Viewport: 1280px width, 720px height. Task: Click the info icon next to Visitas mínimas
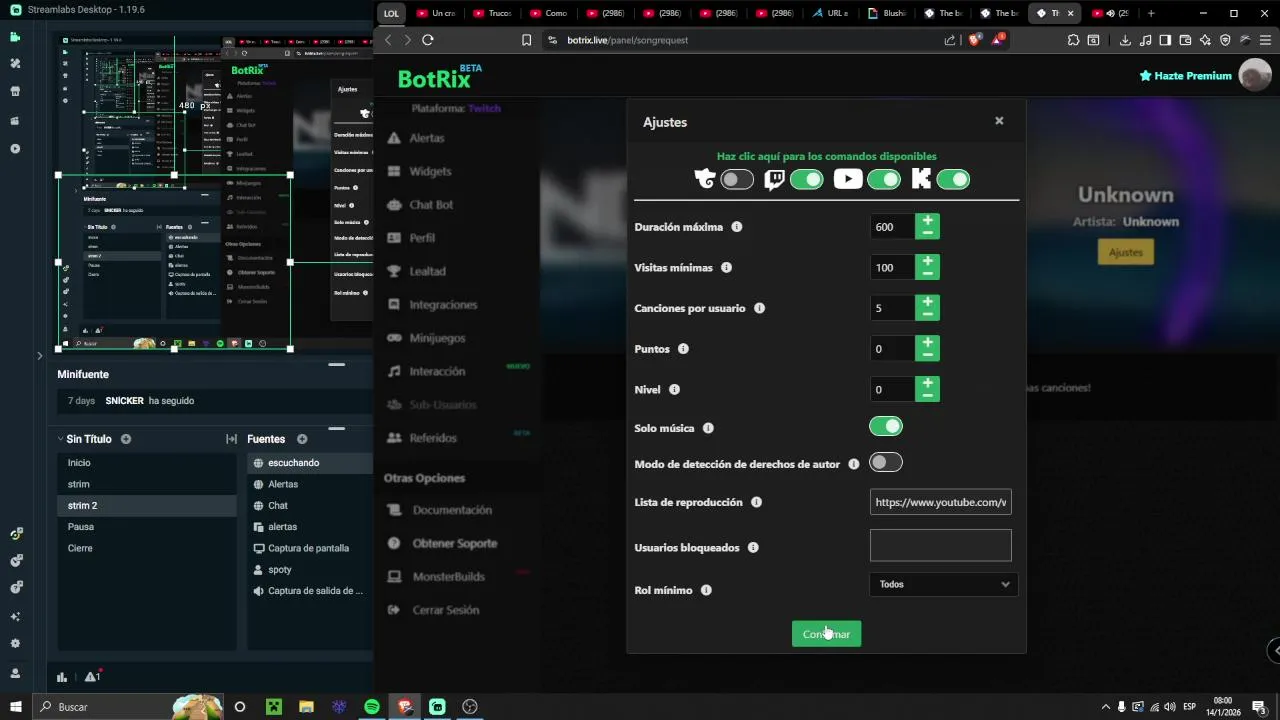[x=727, y=268]
